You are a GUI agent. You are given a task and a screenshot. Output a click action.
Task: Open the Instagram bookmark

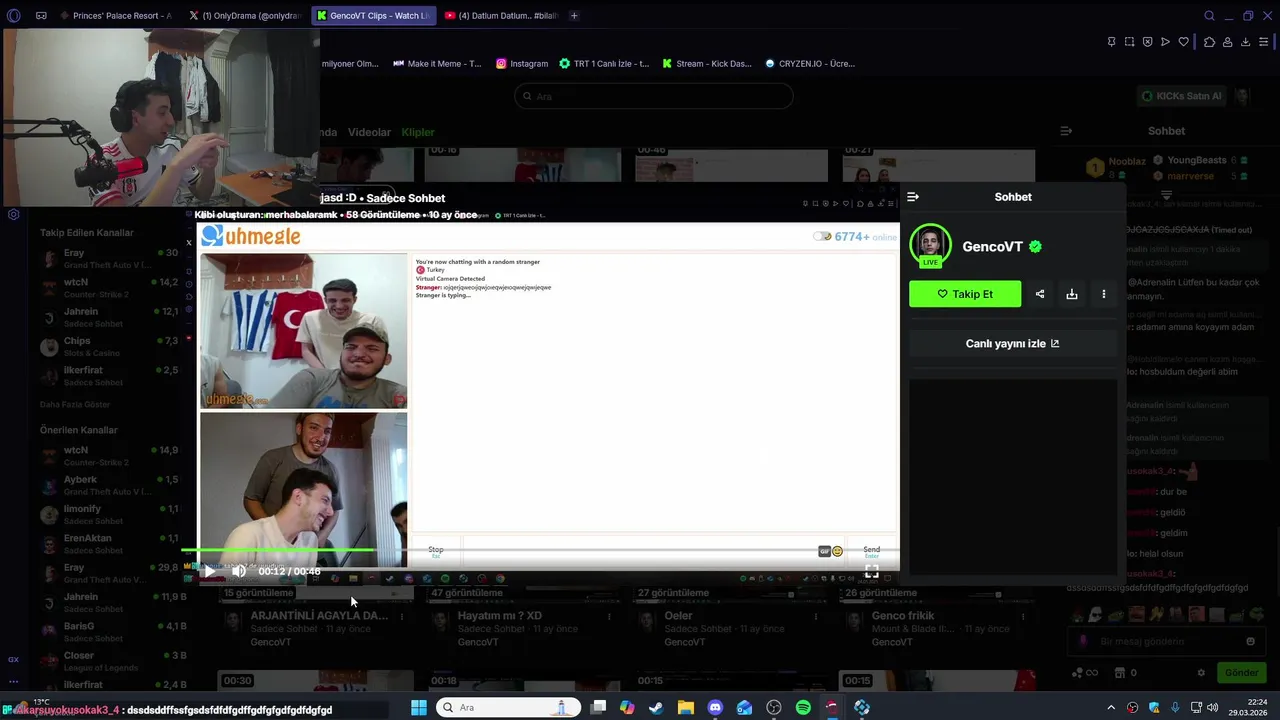(522, 63)
